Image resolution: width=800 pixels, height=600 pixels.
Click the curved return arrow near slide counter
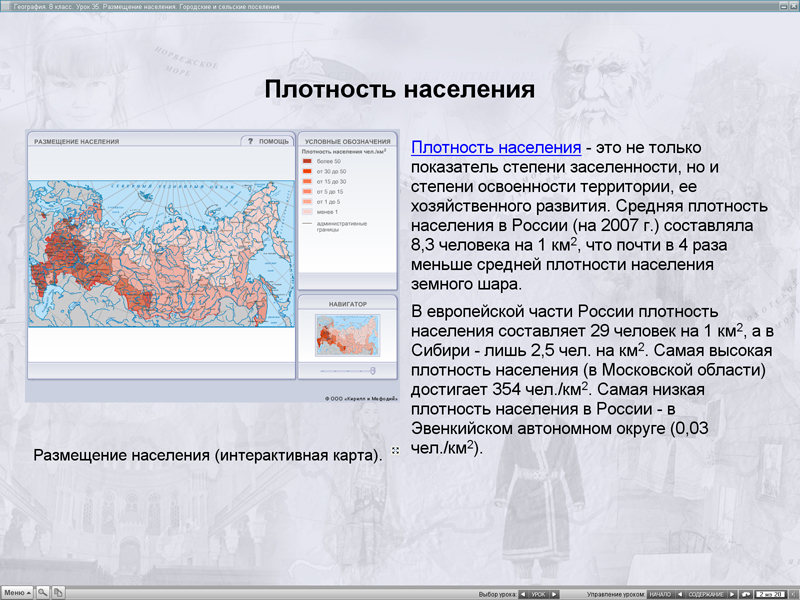tap(747, 592)
